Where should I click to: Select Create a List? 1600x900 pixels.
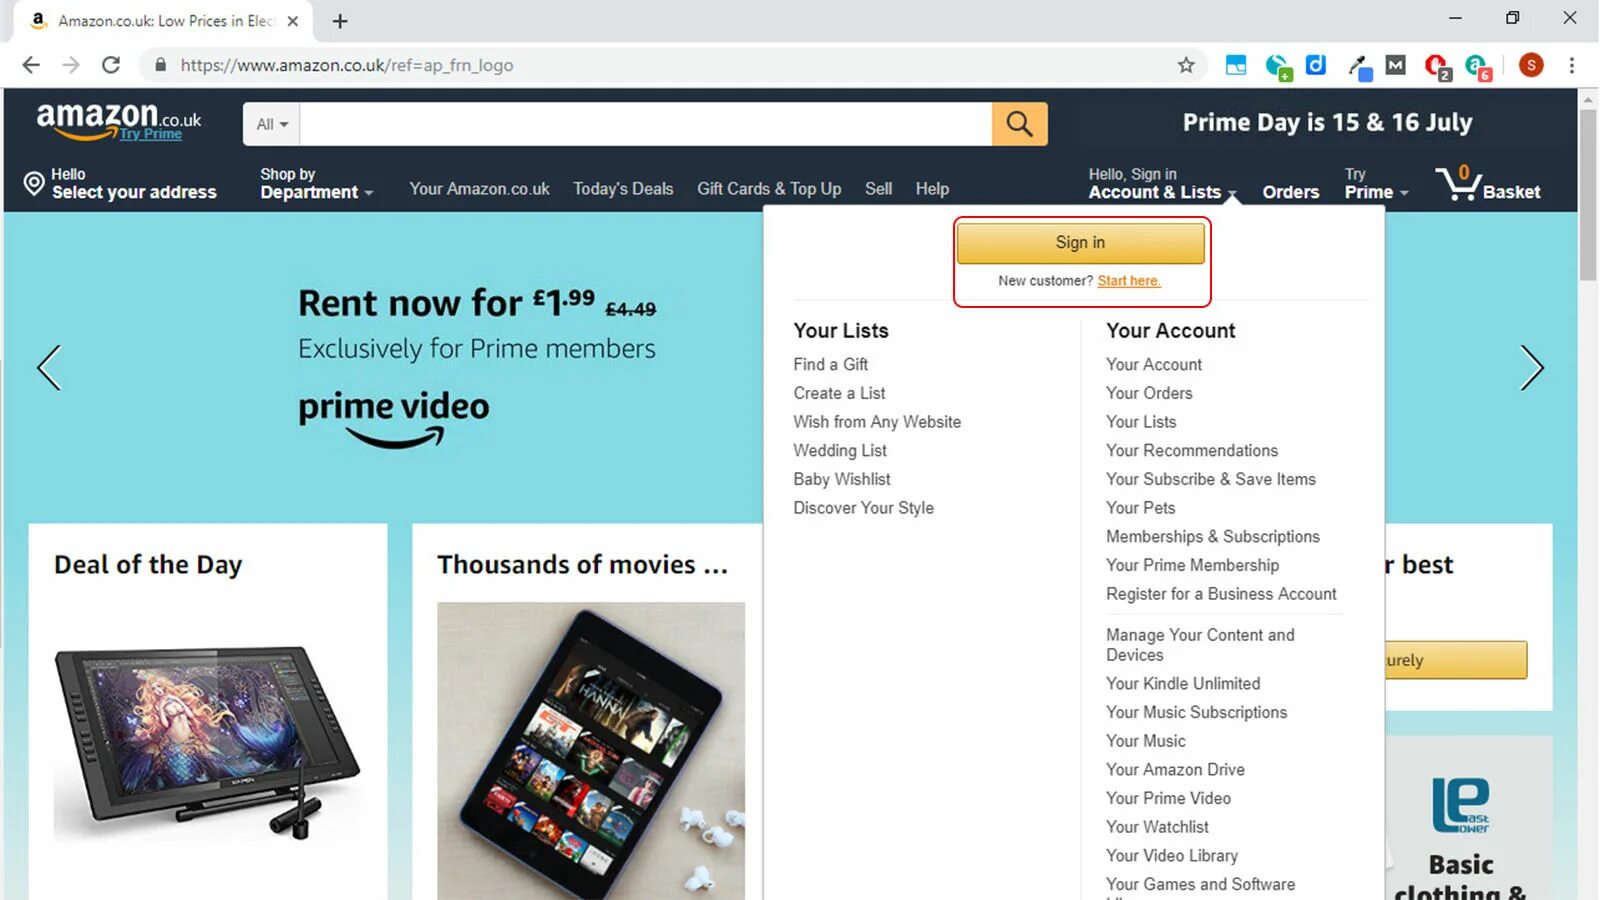[839, 394]
